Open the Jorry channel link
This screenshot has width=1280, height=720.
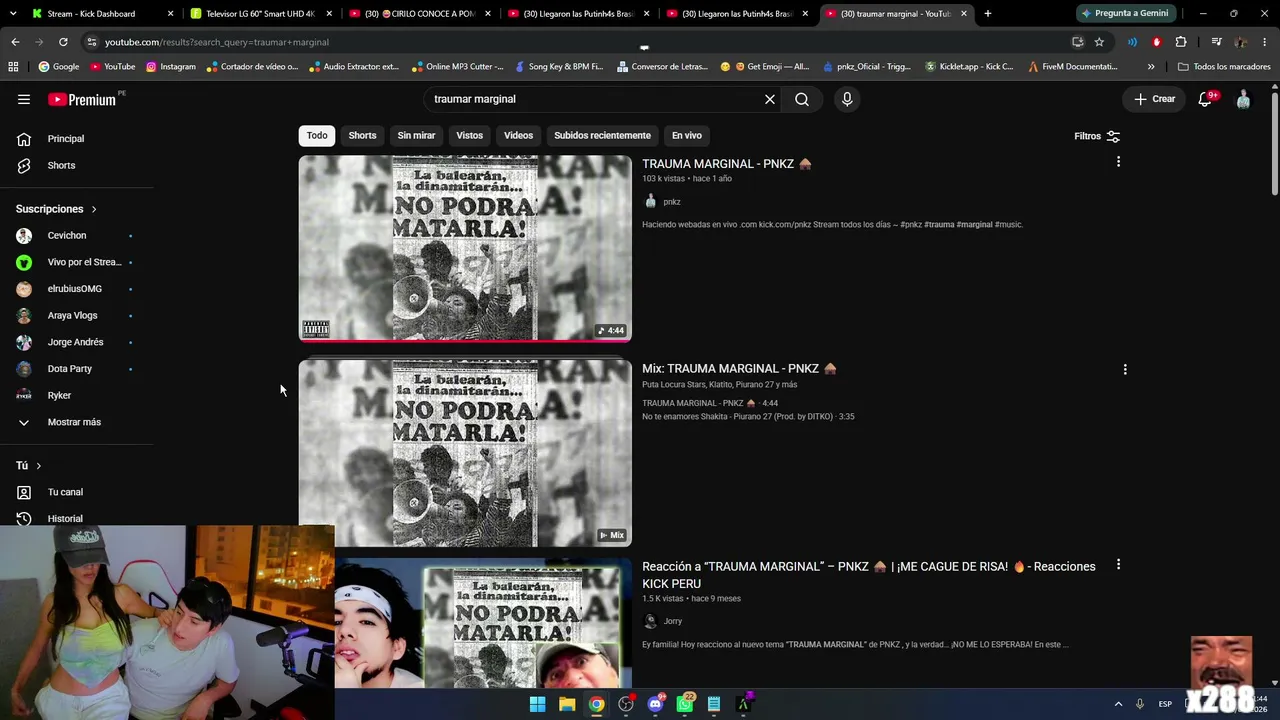[672, 621]
